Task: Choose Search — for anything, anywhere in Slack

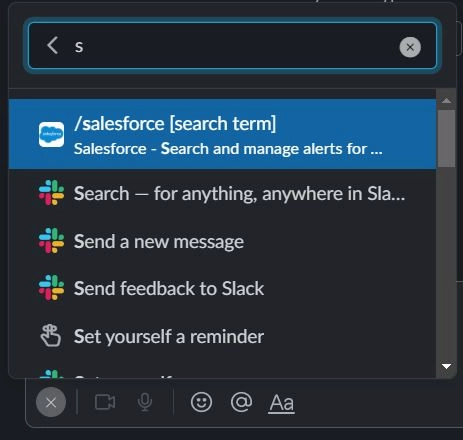Action: pos(222,193)
